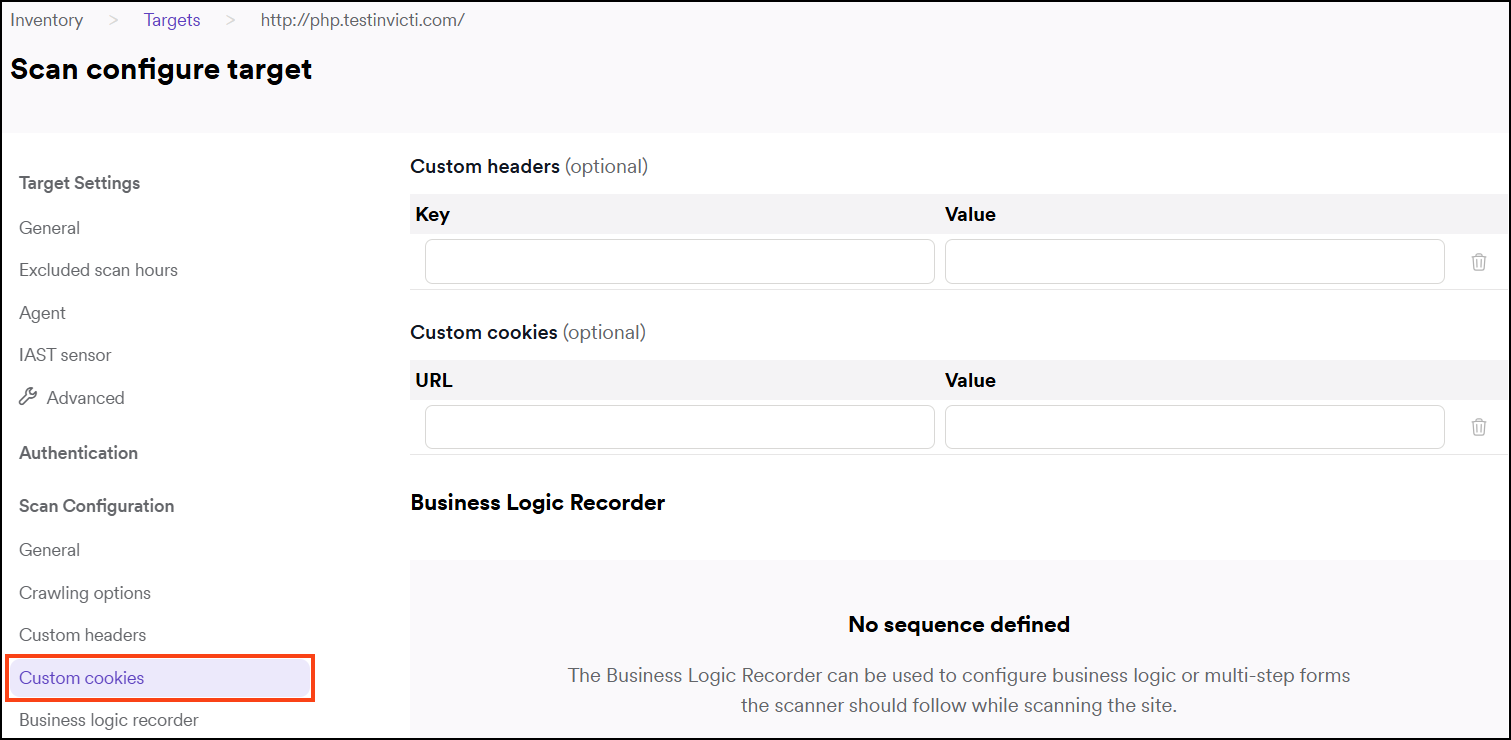Open the Custom headers settings page

pos(82,634)
